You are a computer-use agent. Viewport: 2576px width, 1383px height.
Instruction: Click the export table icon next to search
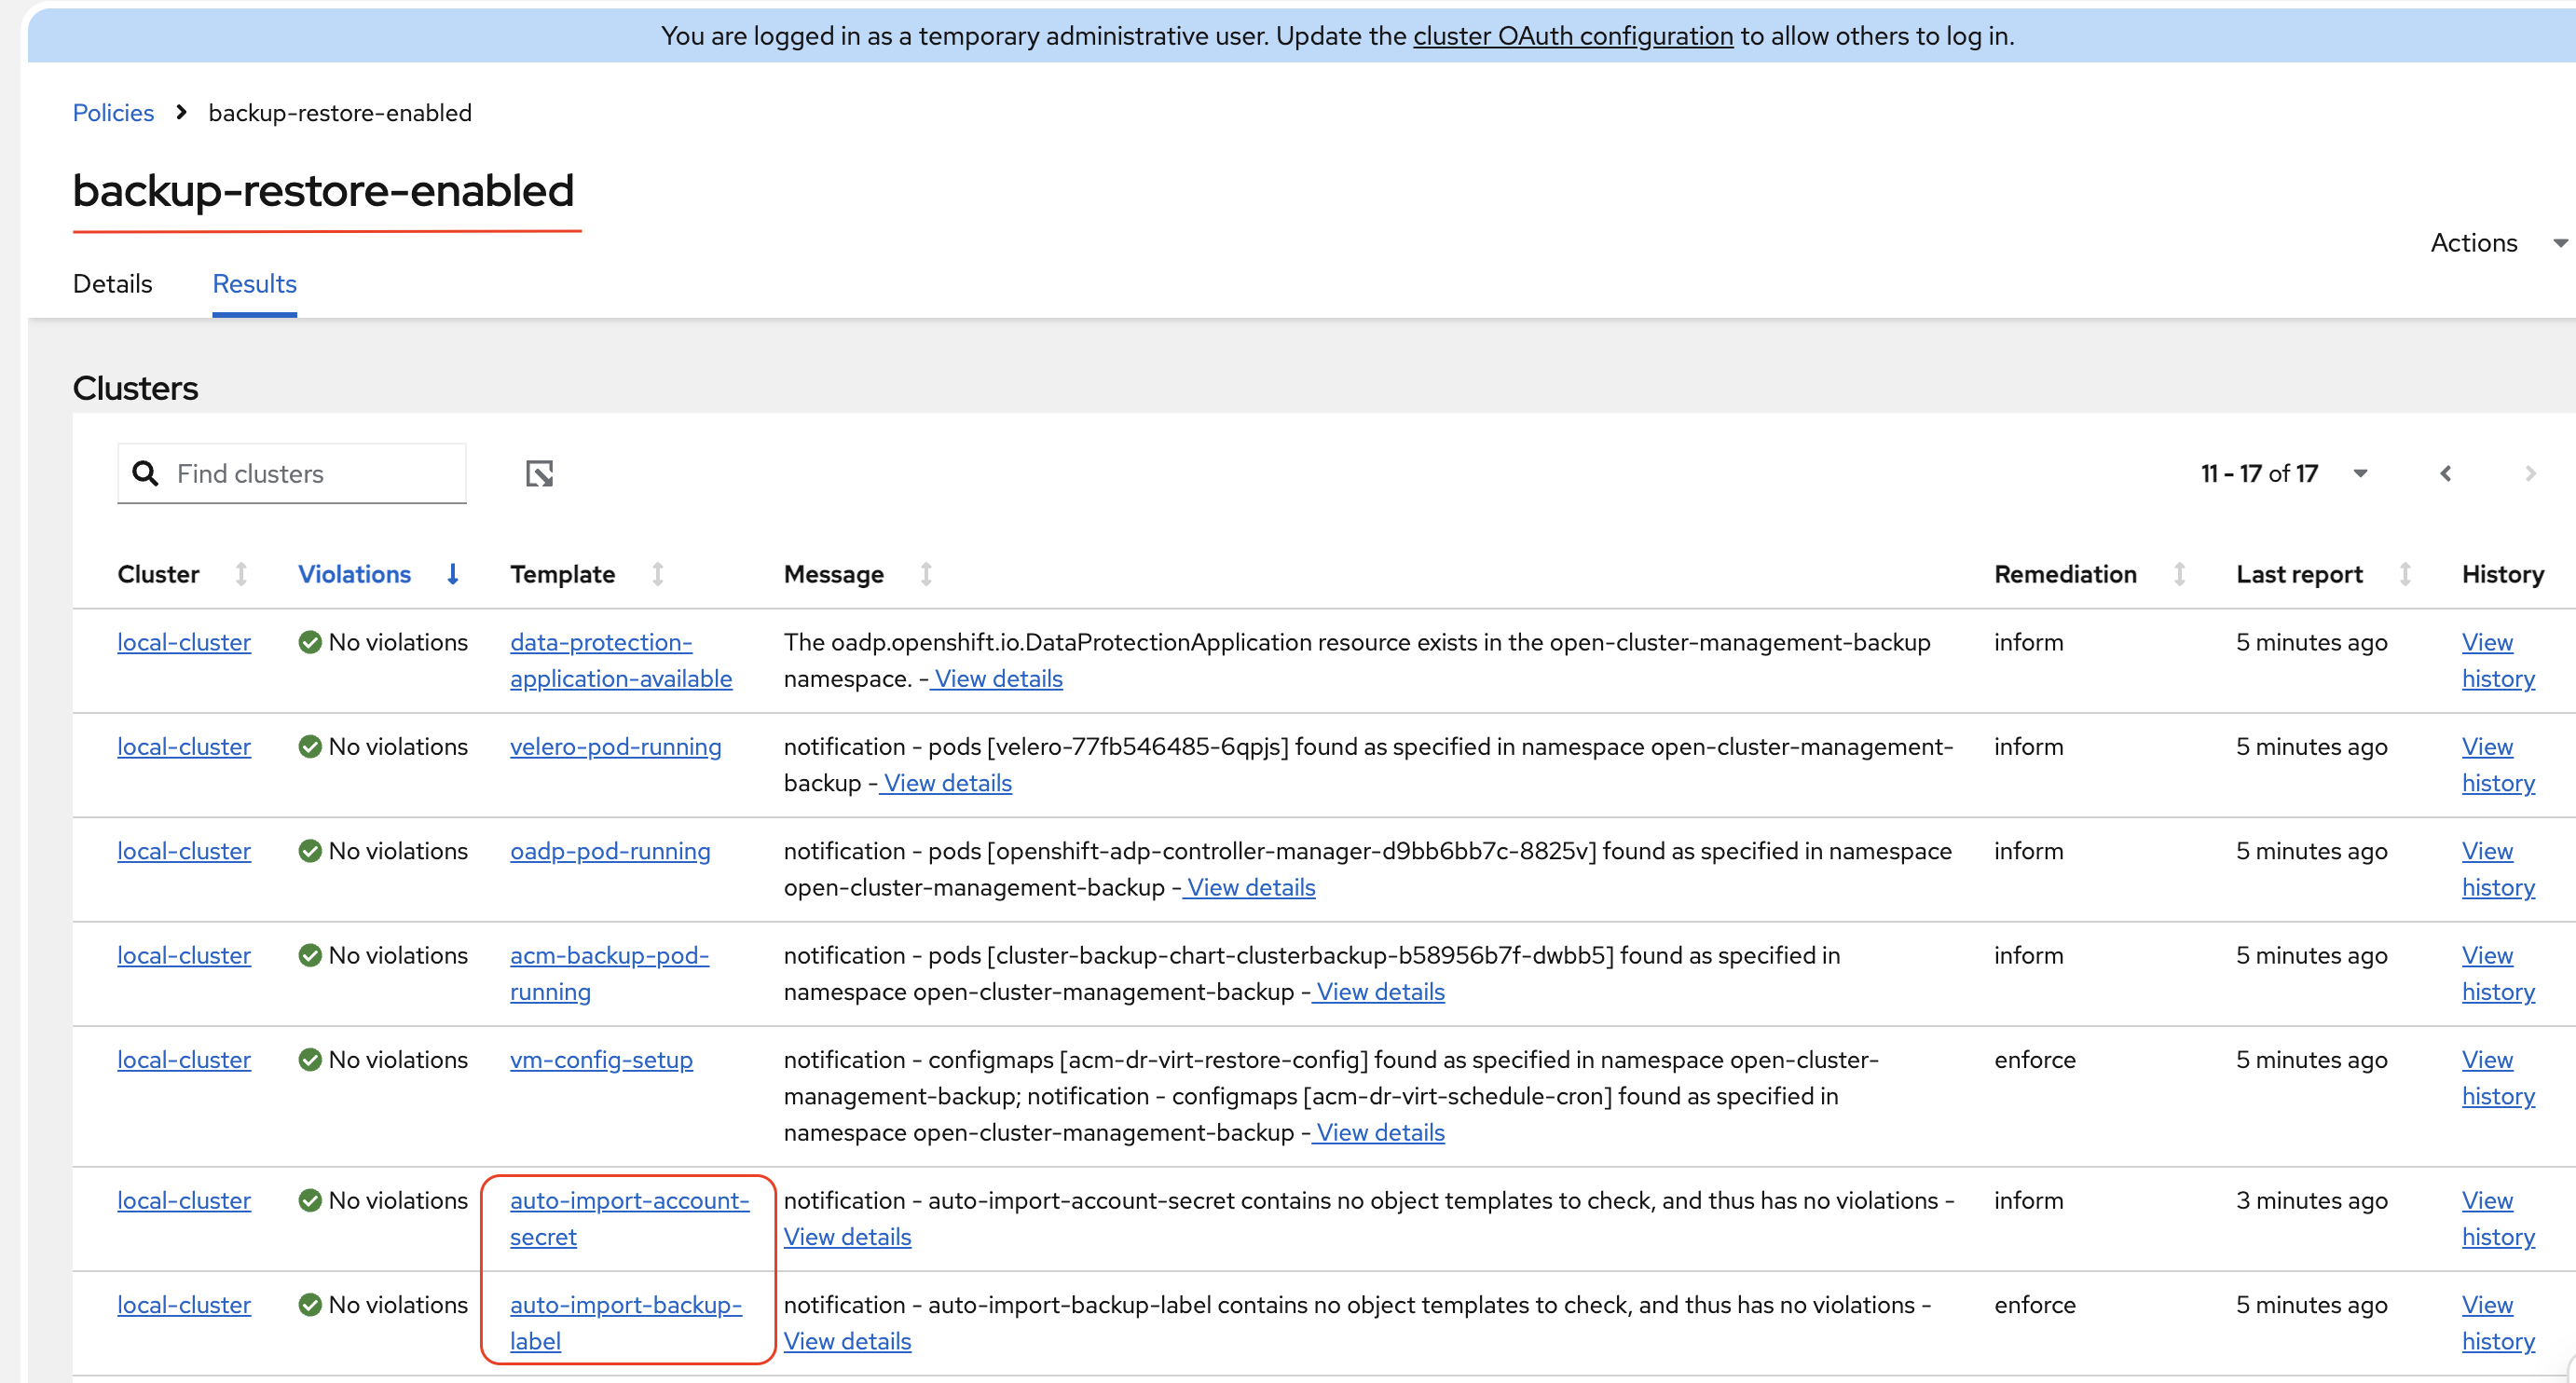(x=539, y=473)
